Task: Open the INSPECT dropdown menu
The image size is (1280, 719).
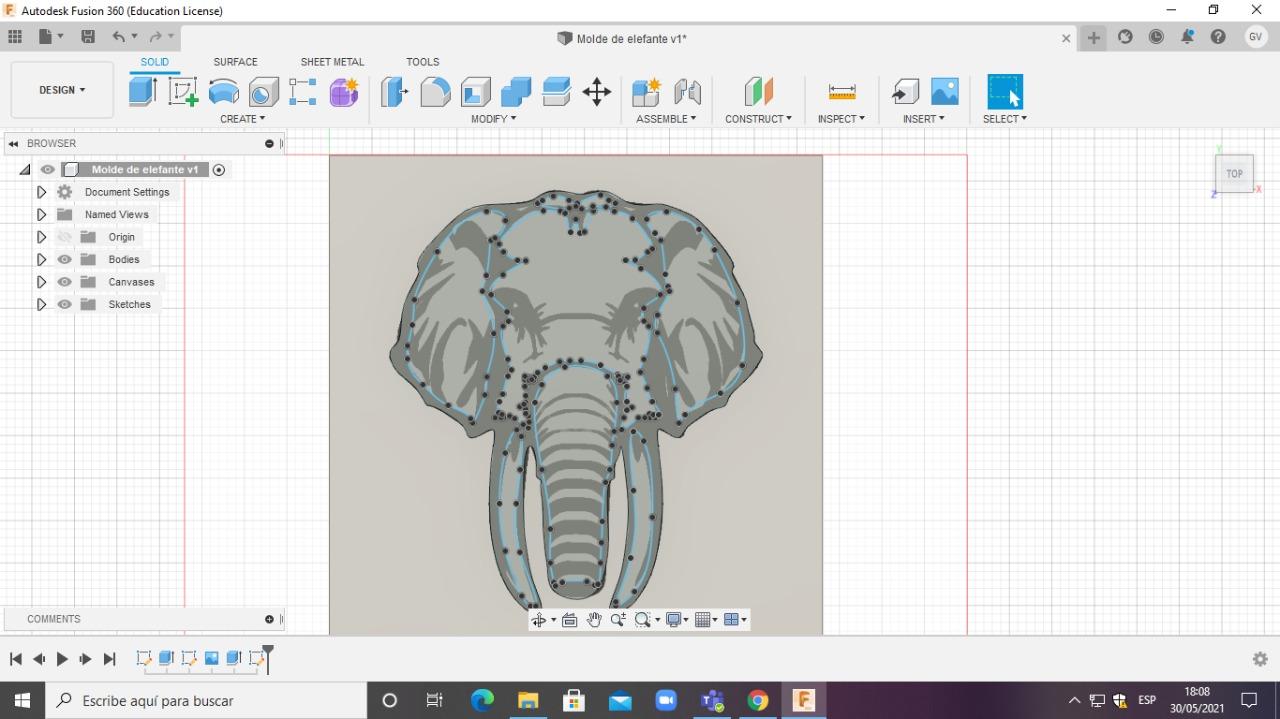Action: 841,119
